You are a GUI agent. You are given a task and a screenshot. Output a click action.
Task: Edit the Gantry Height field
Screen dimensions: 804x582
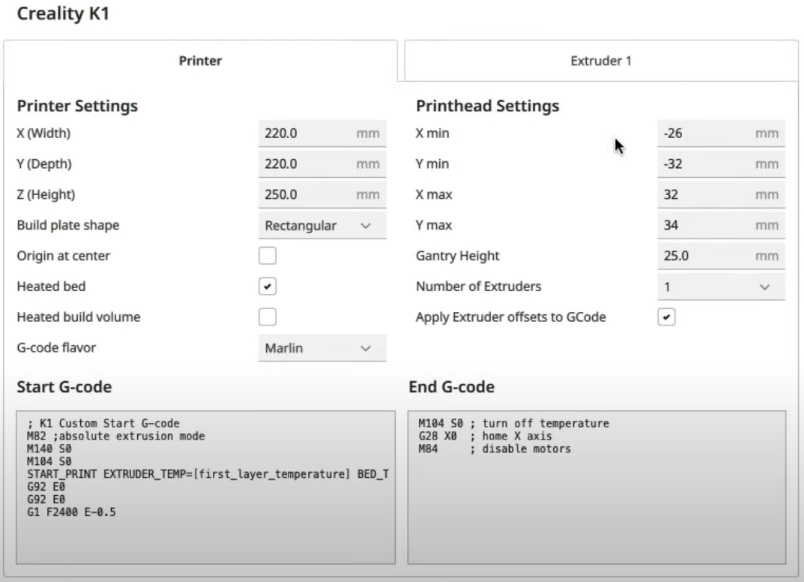pyautogui.click(x=721, y=256)
